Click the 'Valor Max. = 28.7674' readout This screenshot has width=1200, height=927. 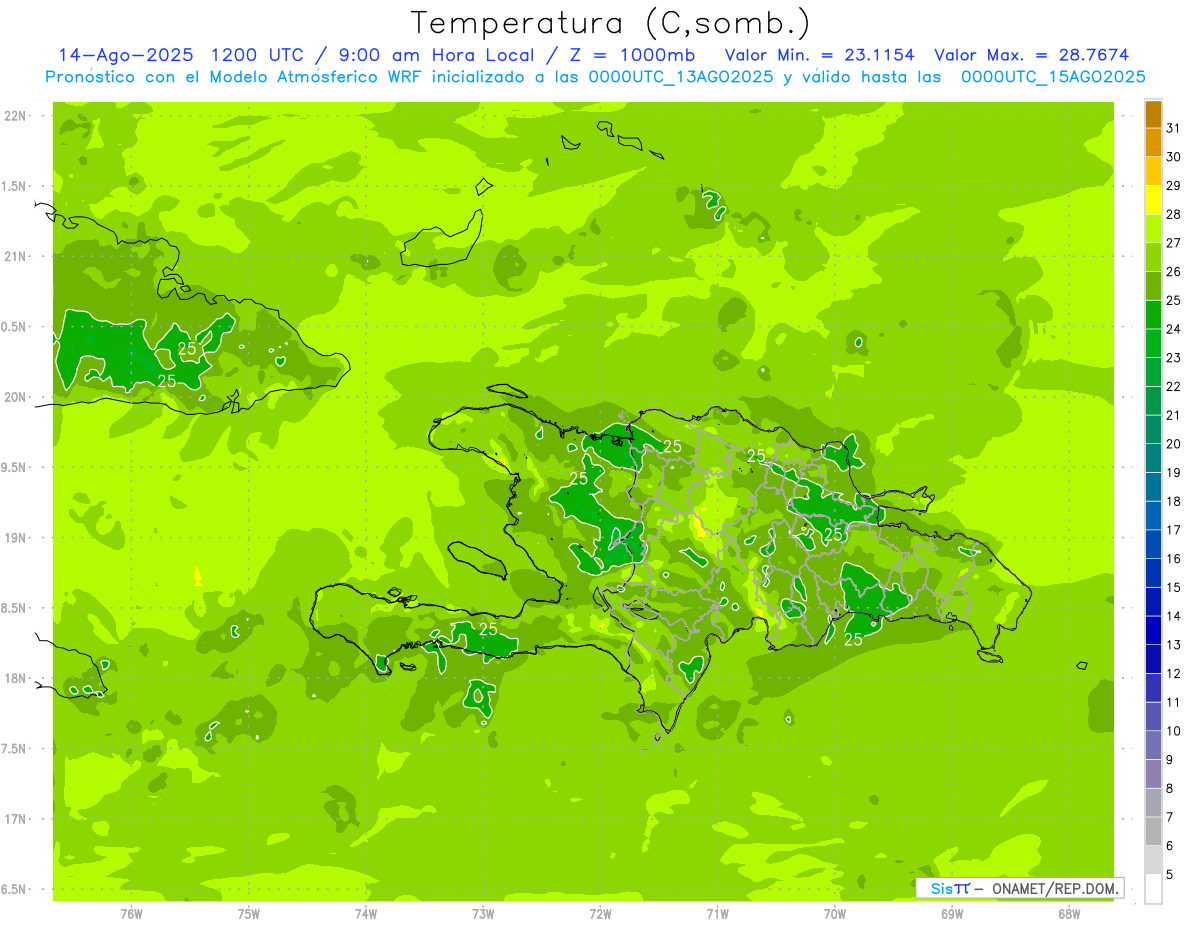pyautogui.click(x=1032, y=55)
